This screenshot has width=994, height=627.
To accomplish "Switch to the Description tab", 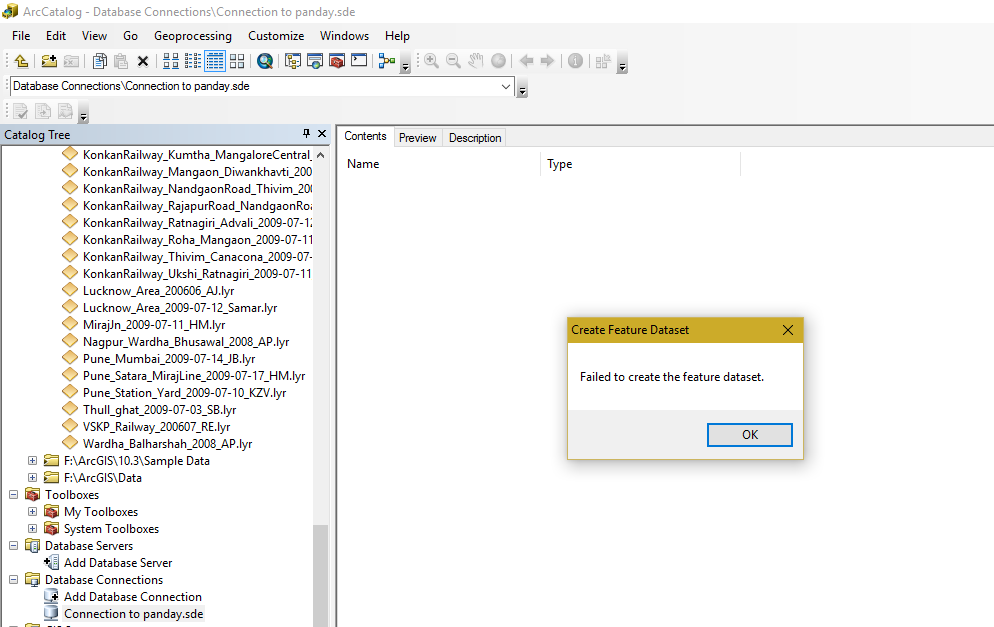I will [475, 138].
